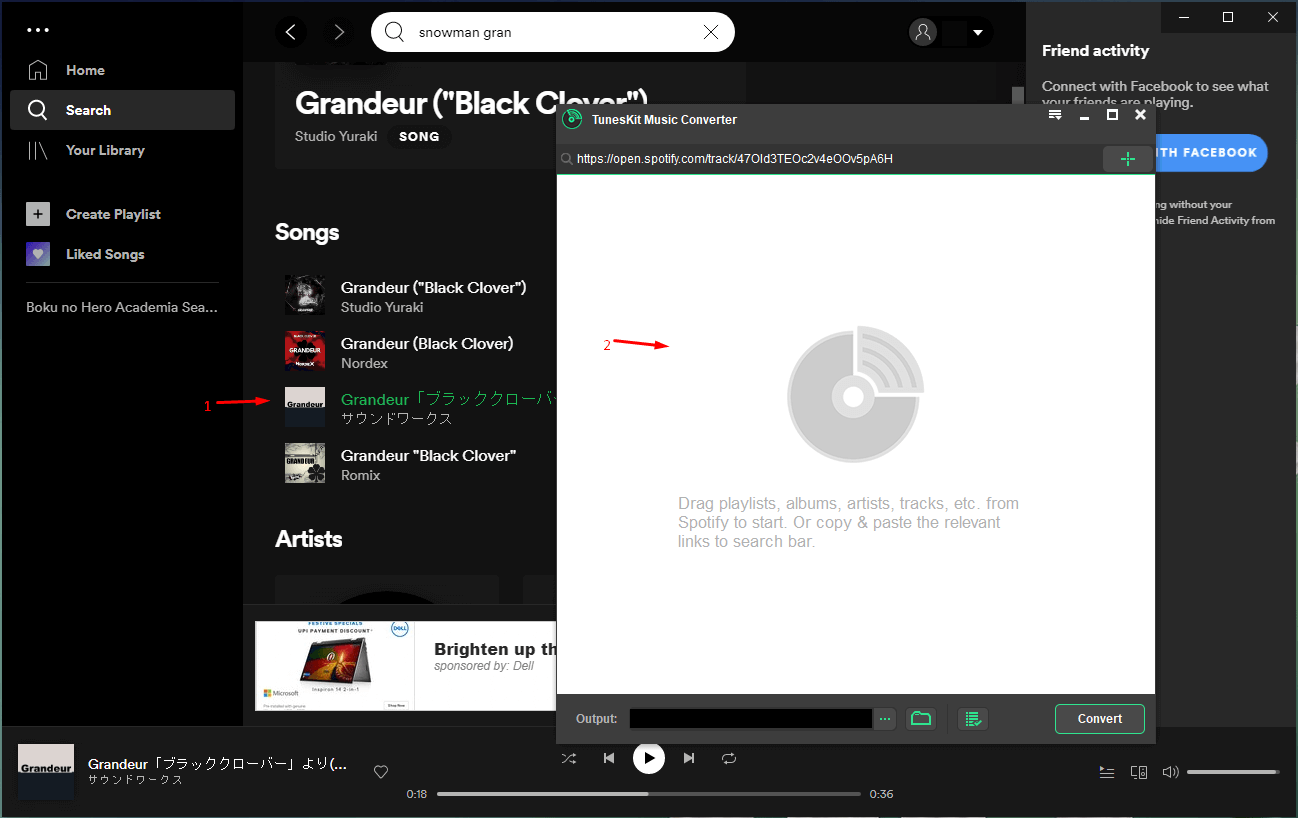This screenshot has height=818, width=1298.
Task: Click the Create Playlist plus icon
Action: click(x=38, y=214)
